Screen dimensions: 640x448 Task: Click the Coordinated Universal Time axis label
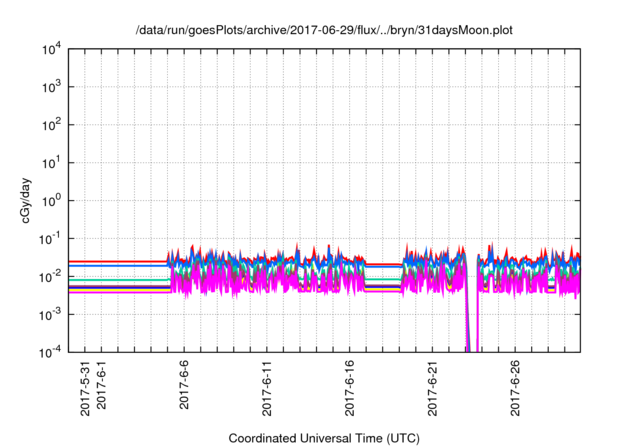point(325,438)
